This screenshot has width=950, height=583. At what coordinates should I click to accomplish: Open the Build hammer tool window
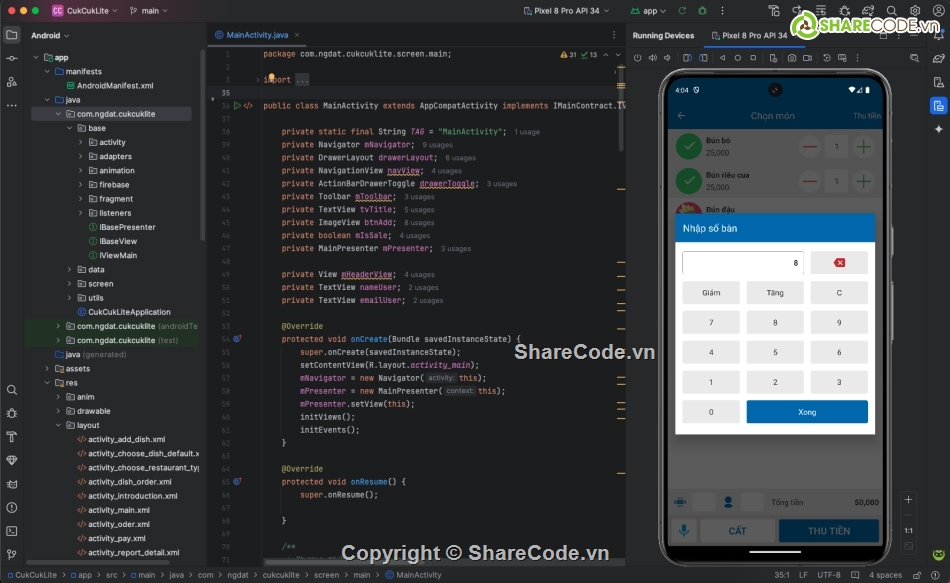coord(12,437)
